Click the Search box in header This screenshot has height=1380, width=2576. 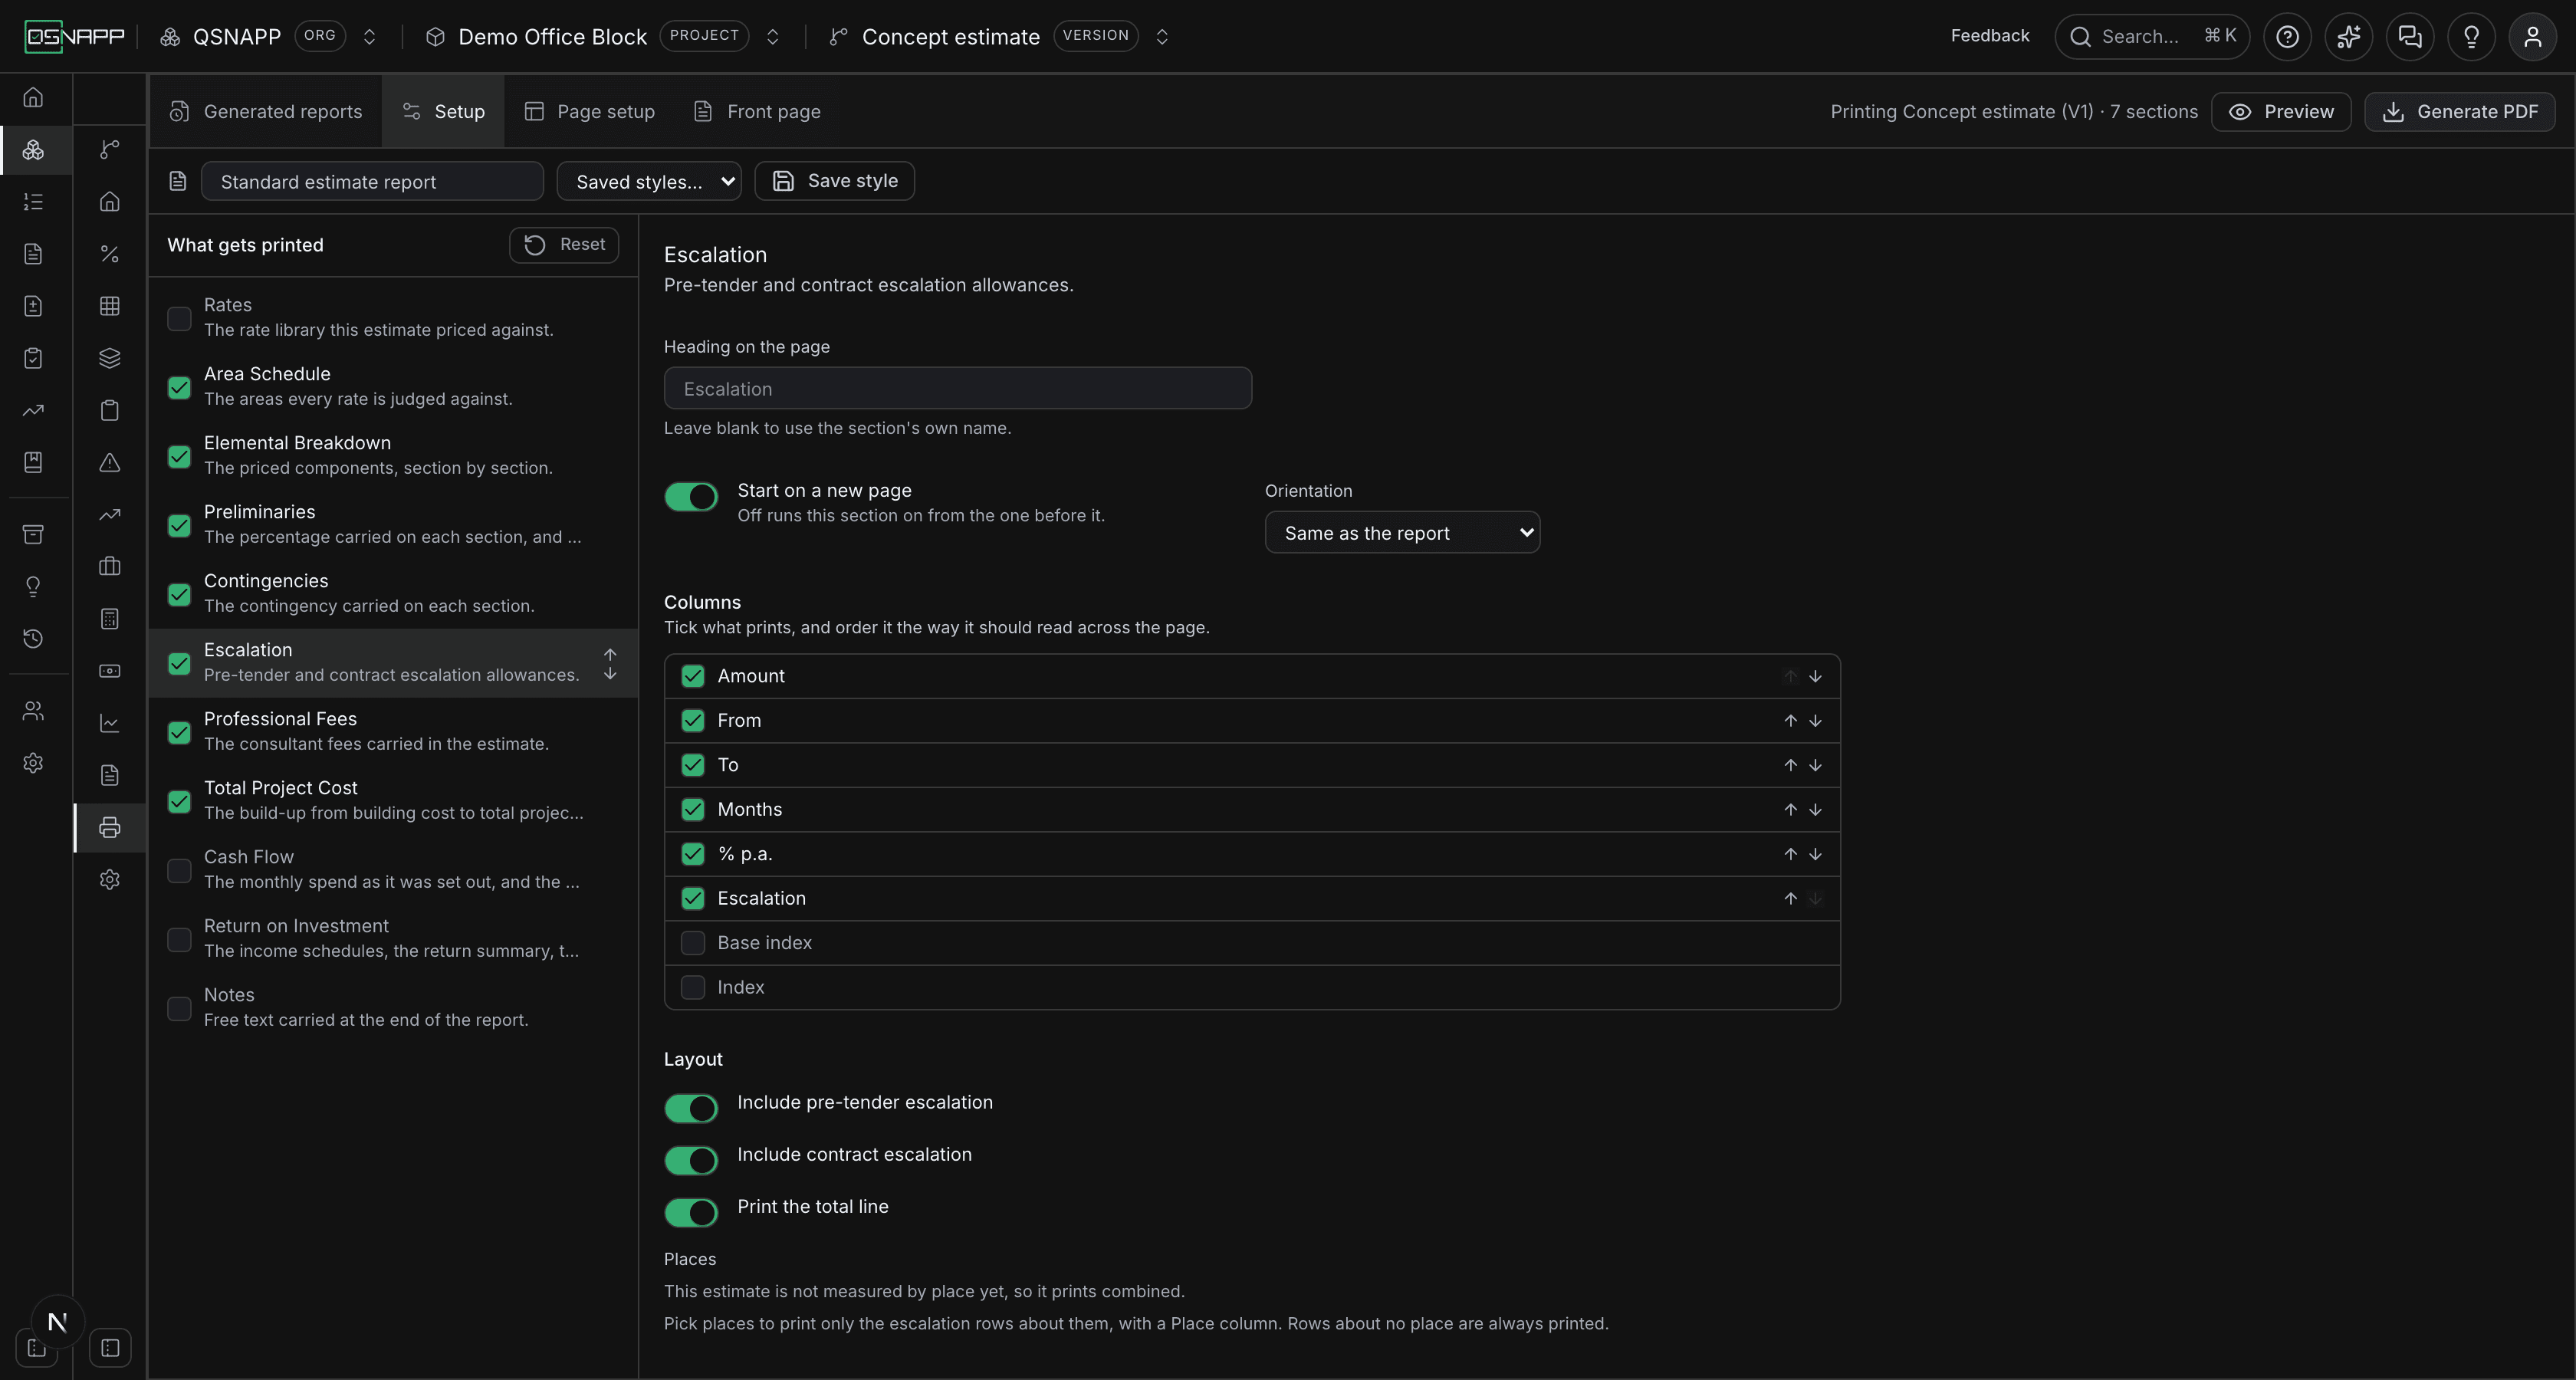(2152, 37)
